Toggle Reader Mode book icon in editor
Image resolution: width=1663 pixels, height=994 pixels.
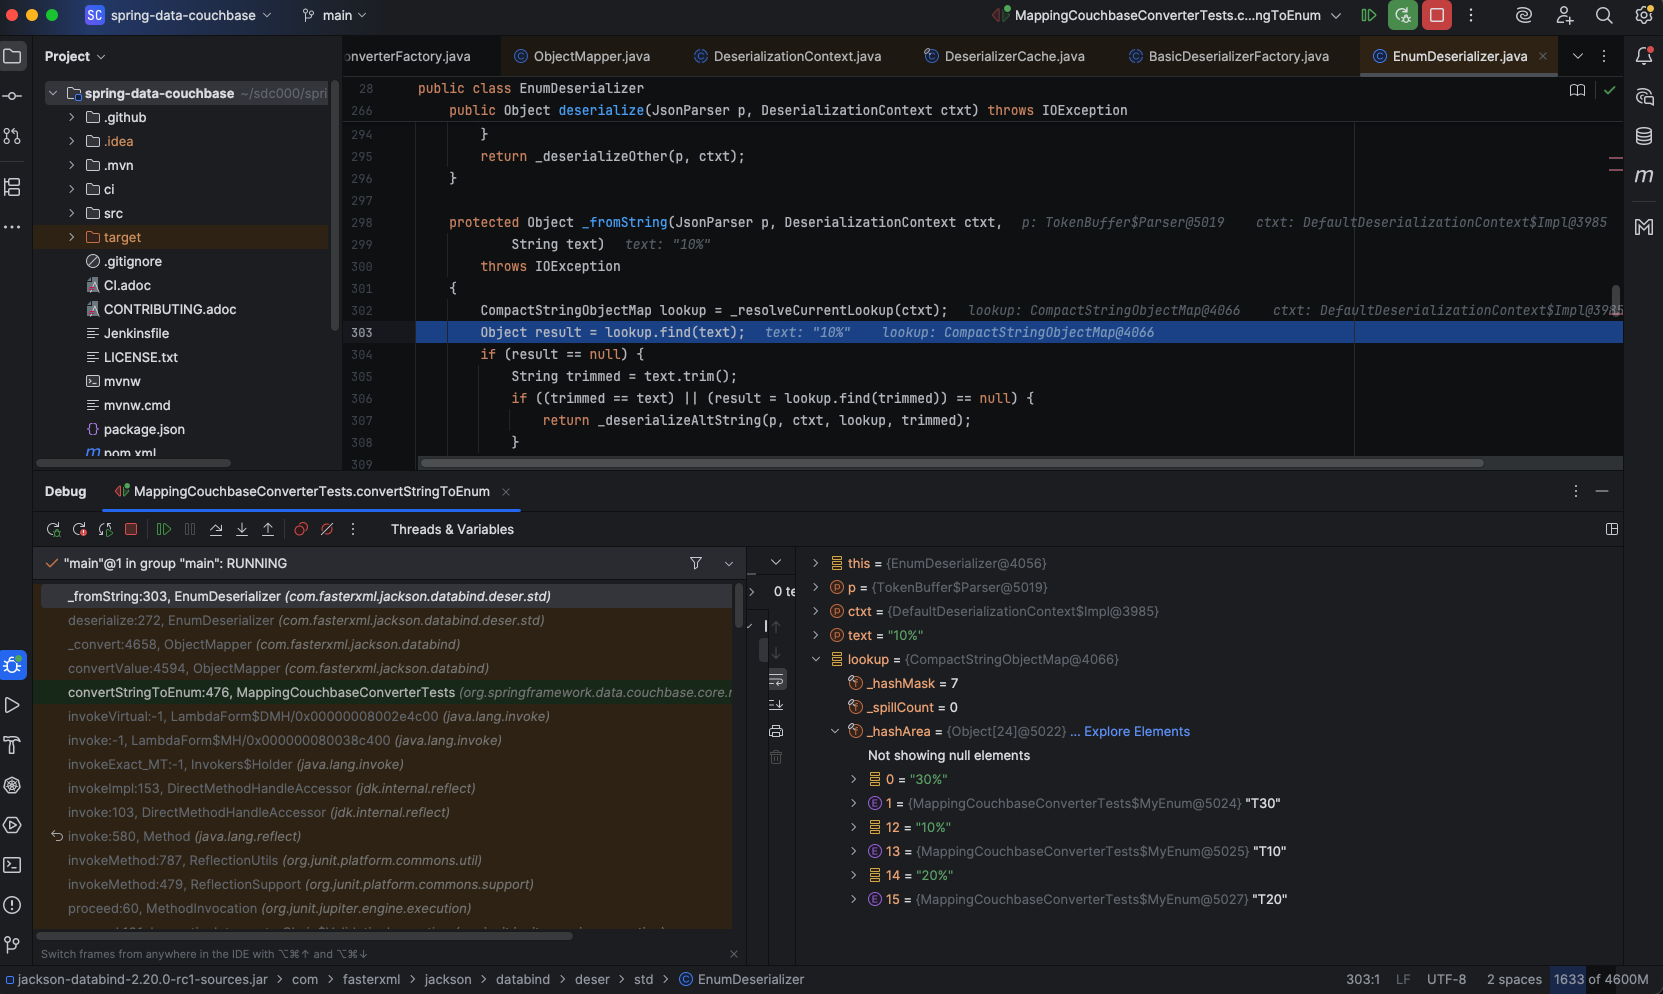pyautogui.click(x=1577, y=90)
